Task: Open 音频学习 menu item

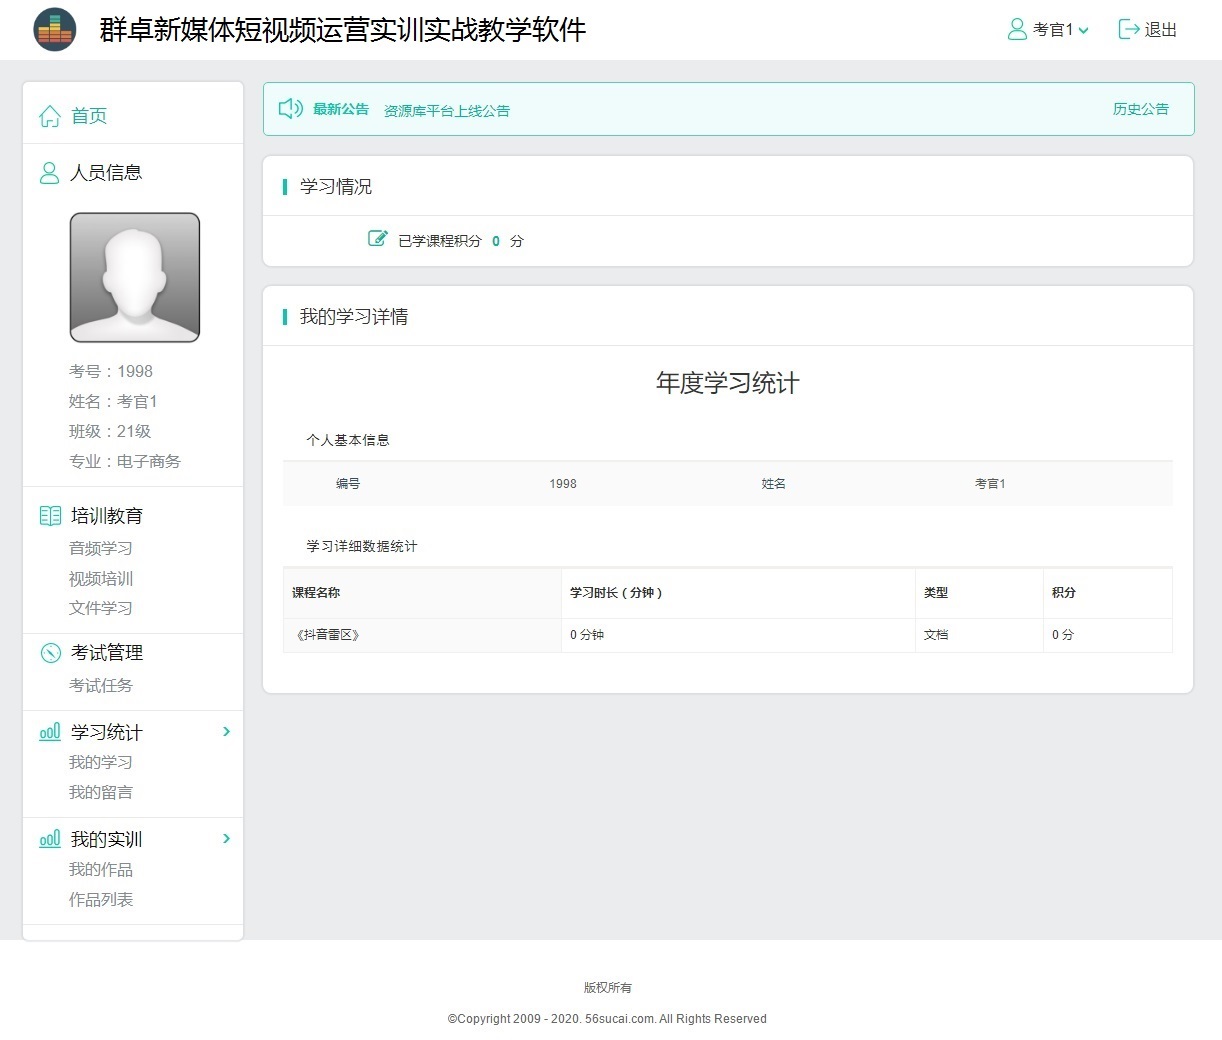Action: (x=100, y=548)
